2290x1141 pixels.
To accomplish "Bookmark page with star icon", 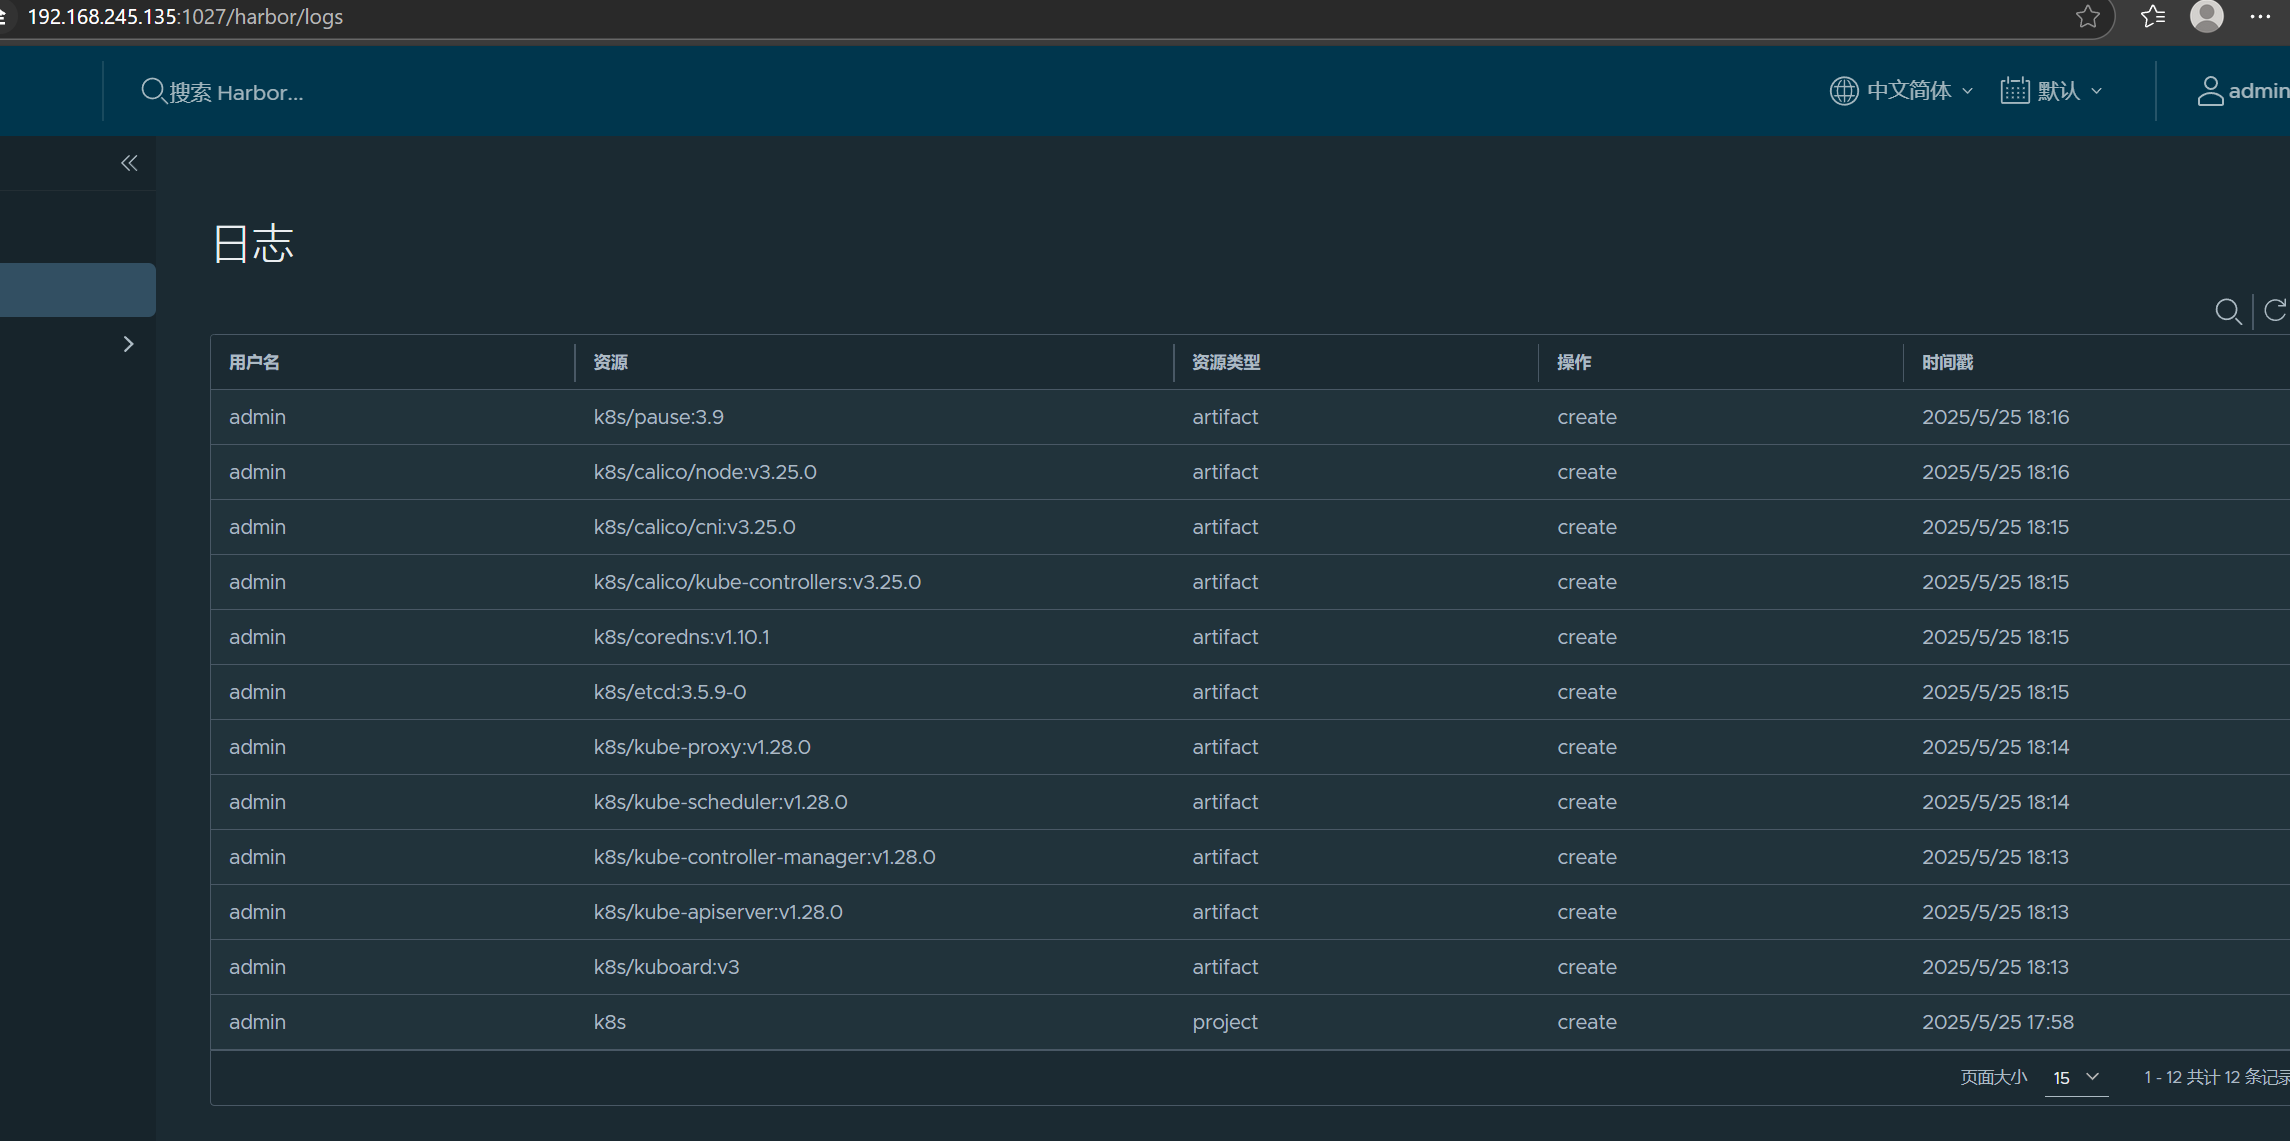I will (x=2087, y=17).
